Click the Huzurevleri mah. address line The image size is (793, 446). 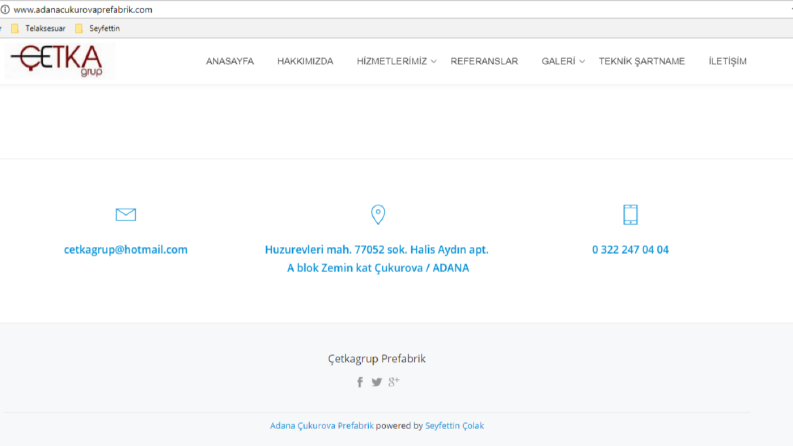(377, 249)
